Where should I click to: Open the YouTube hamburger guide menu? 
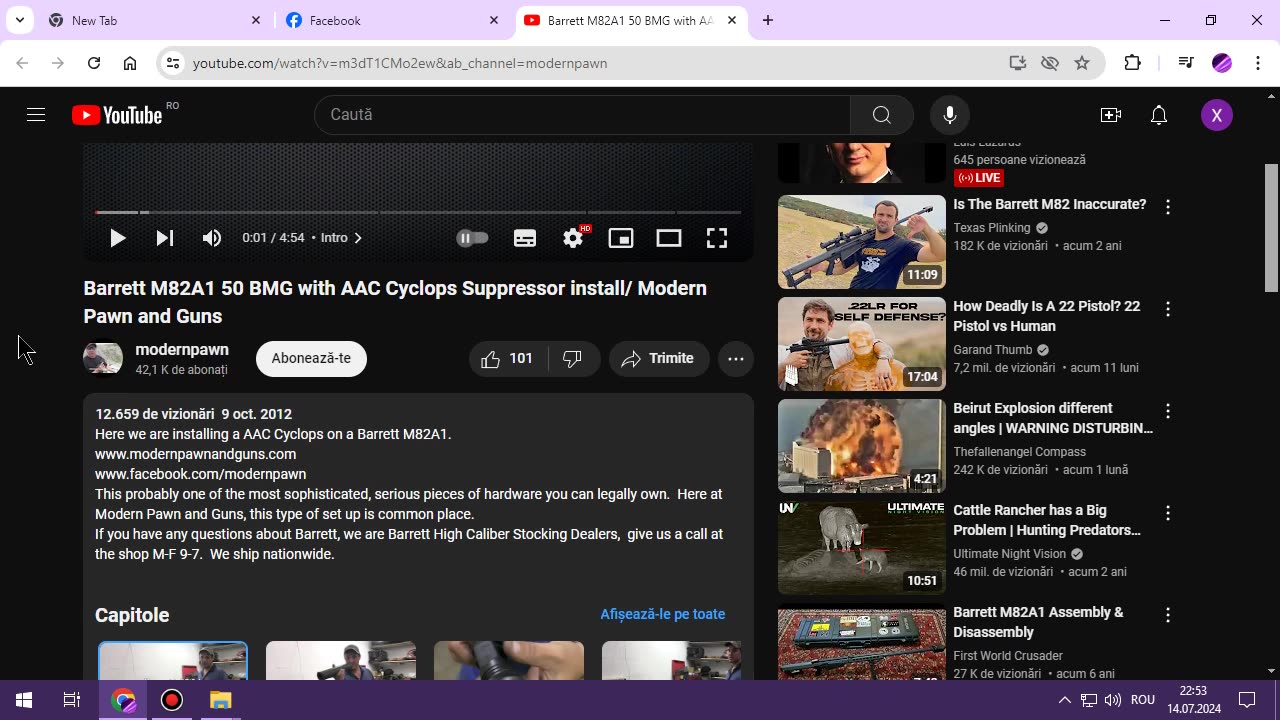point(36,115)
